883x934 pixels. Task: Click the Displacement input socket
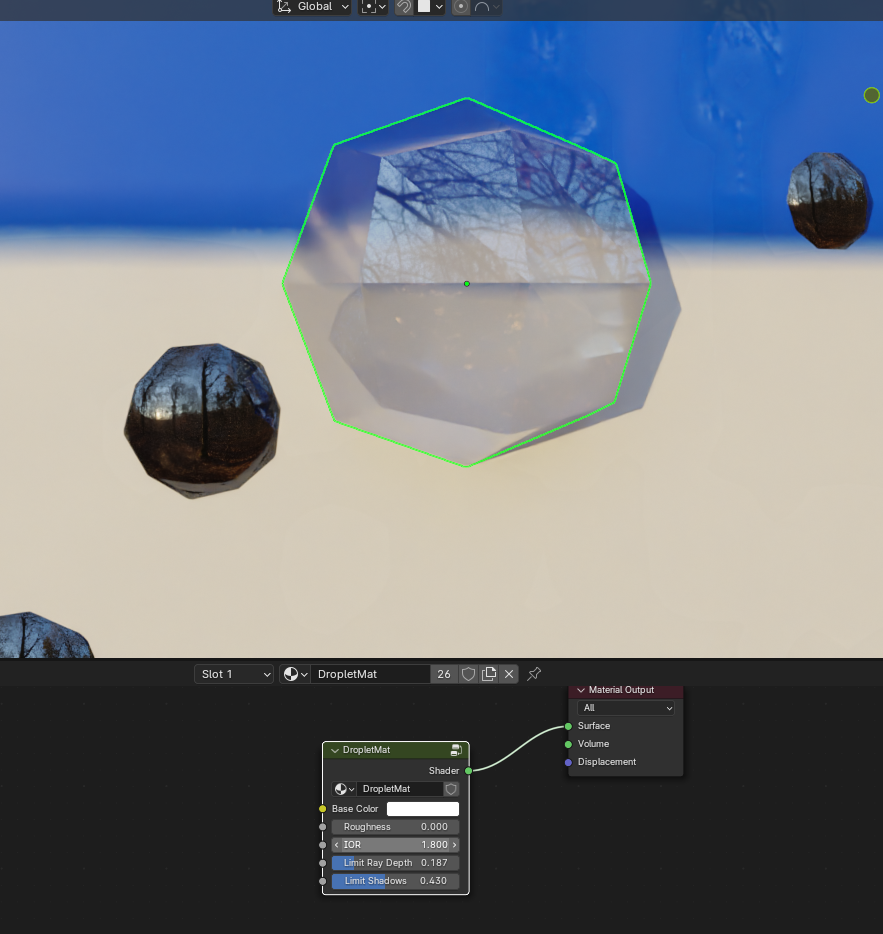568,762
